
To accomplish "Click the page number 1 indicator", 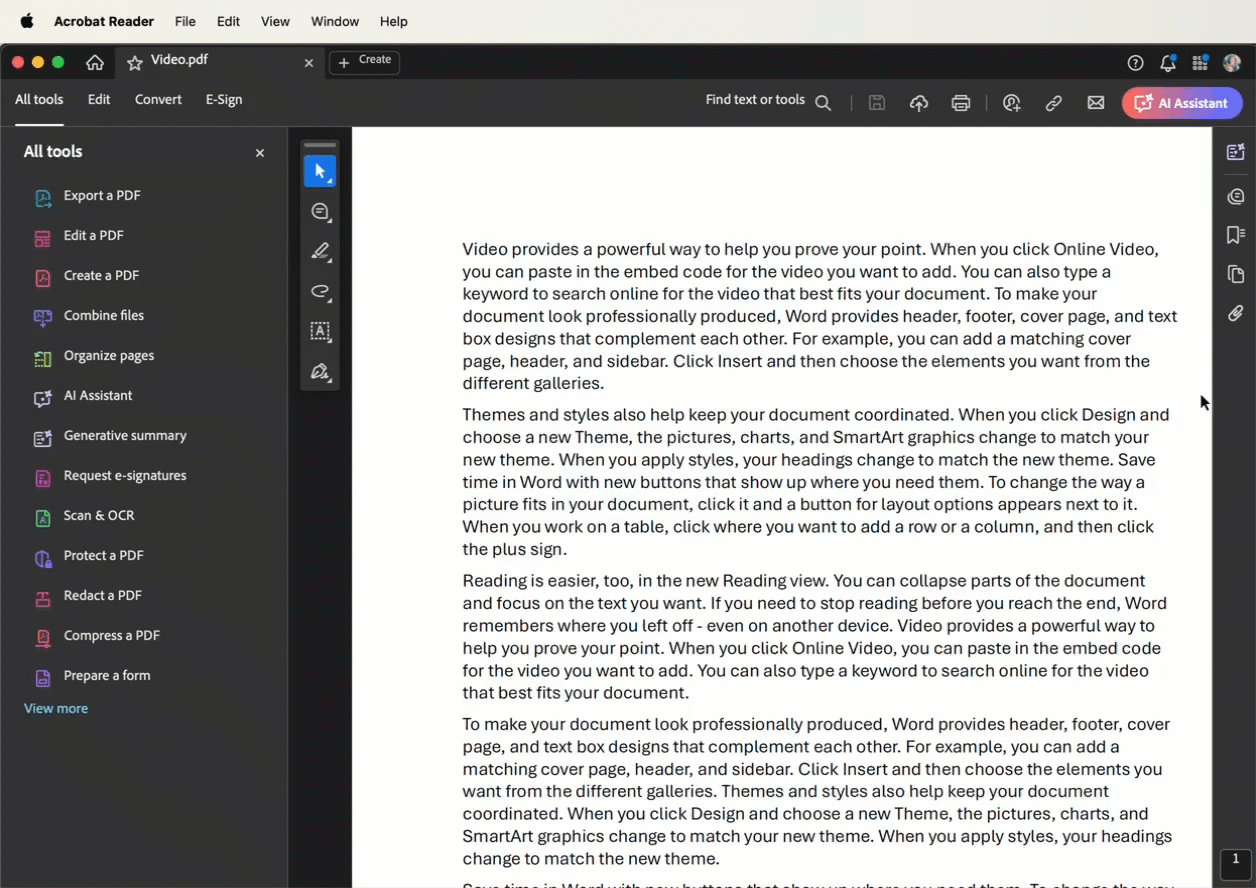I will 1236,862.
